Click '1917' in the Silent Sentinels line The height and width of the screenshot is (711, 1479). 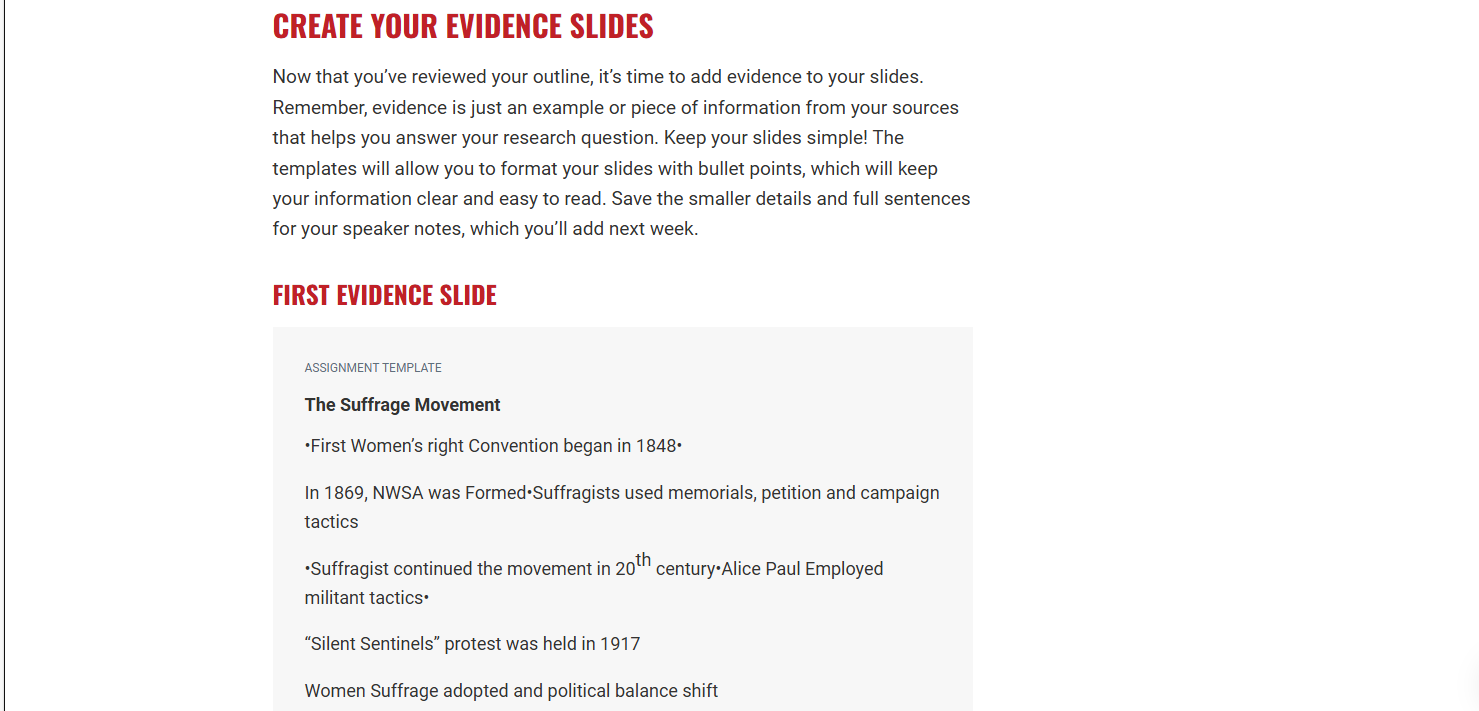coord(620,644)
